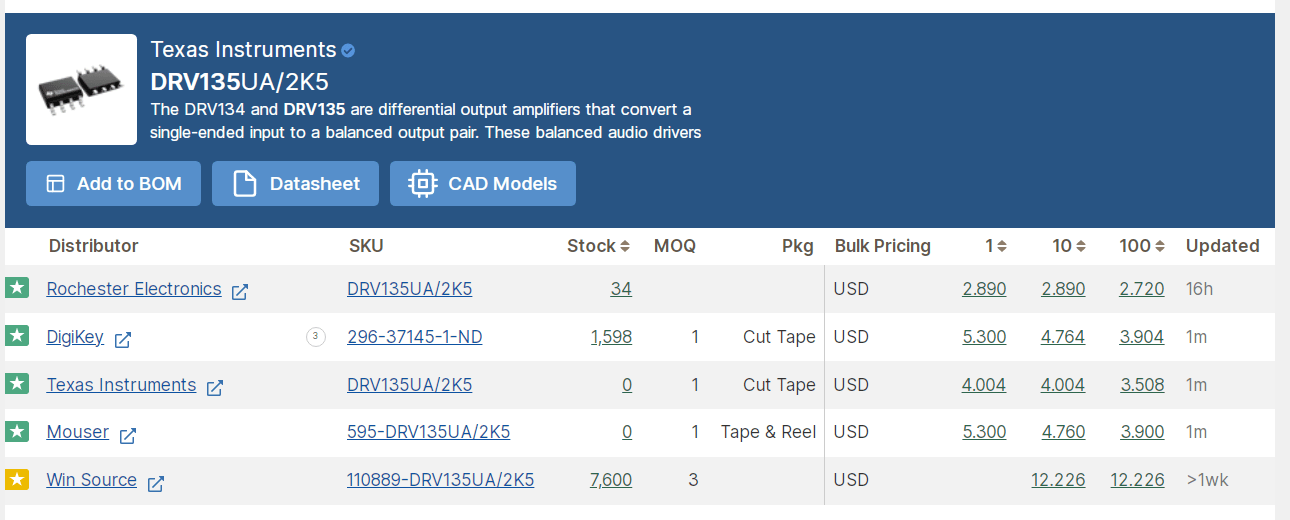This screenshot has height=520, width=1290.
Task: Open the Datasheet button
Action: point(295,184)
